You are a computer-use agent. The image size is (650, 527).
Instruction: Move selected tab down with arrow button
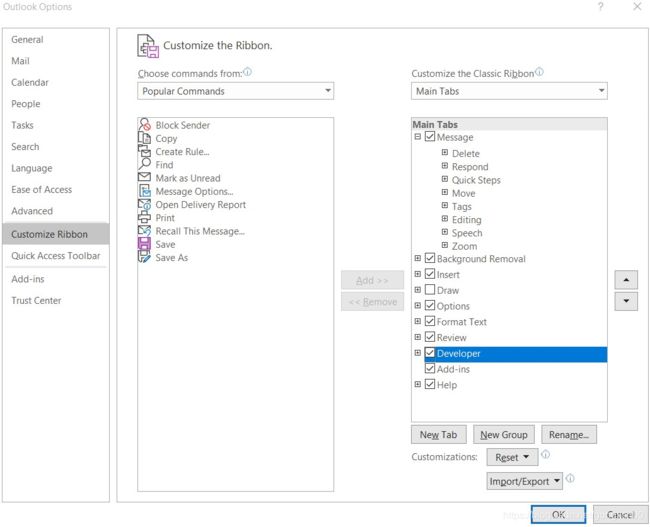point(626,301)
